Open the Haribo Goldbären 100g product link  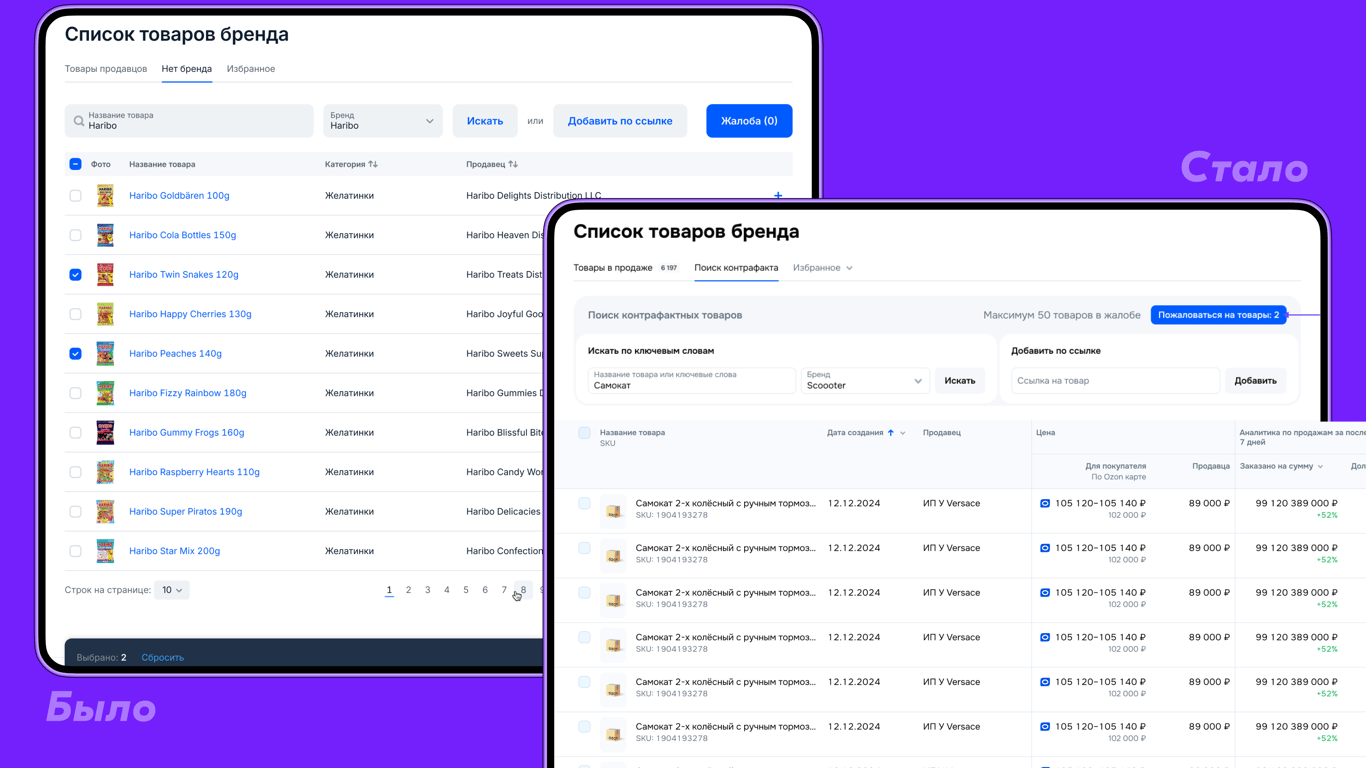point(179,195)
